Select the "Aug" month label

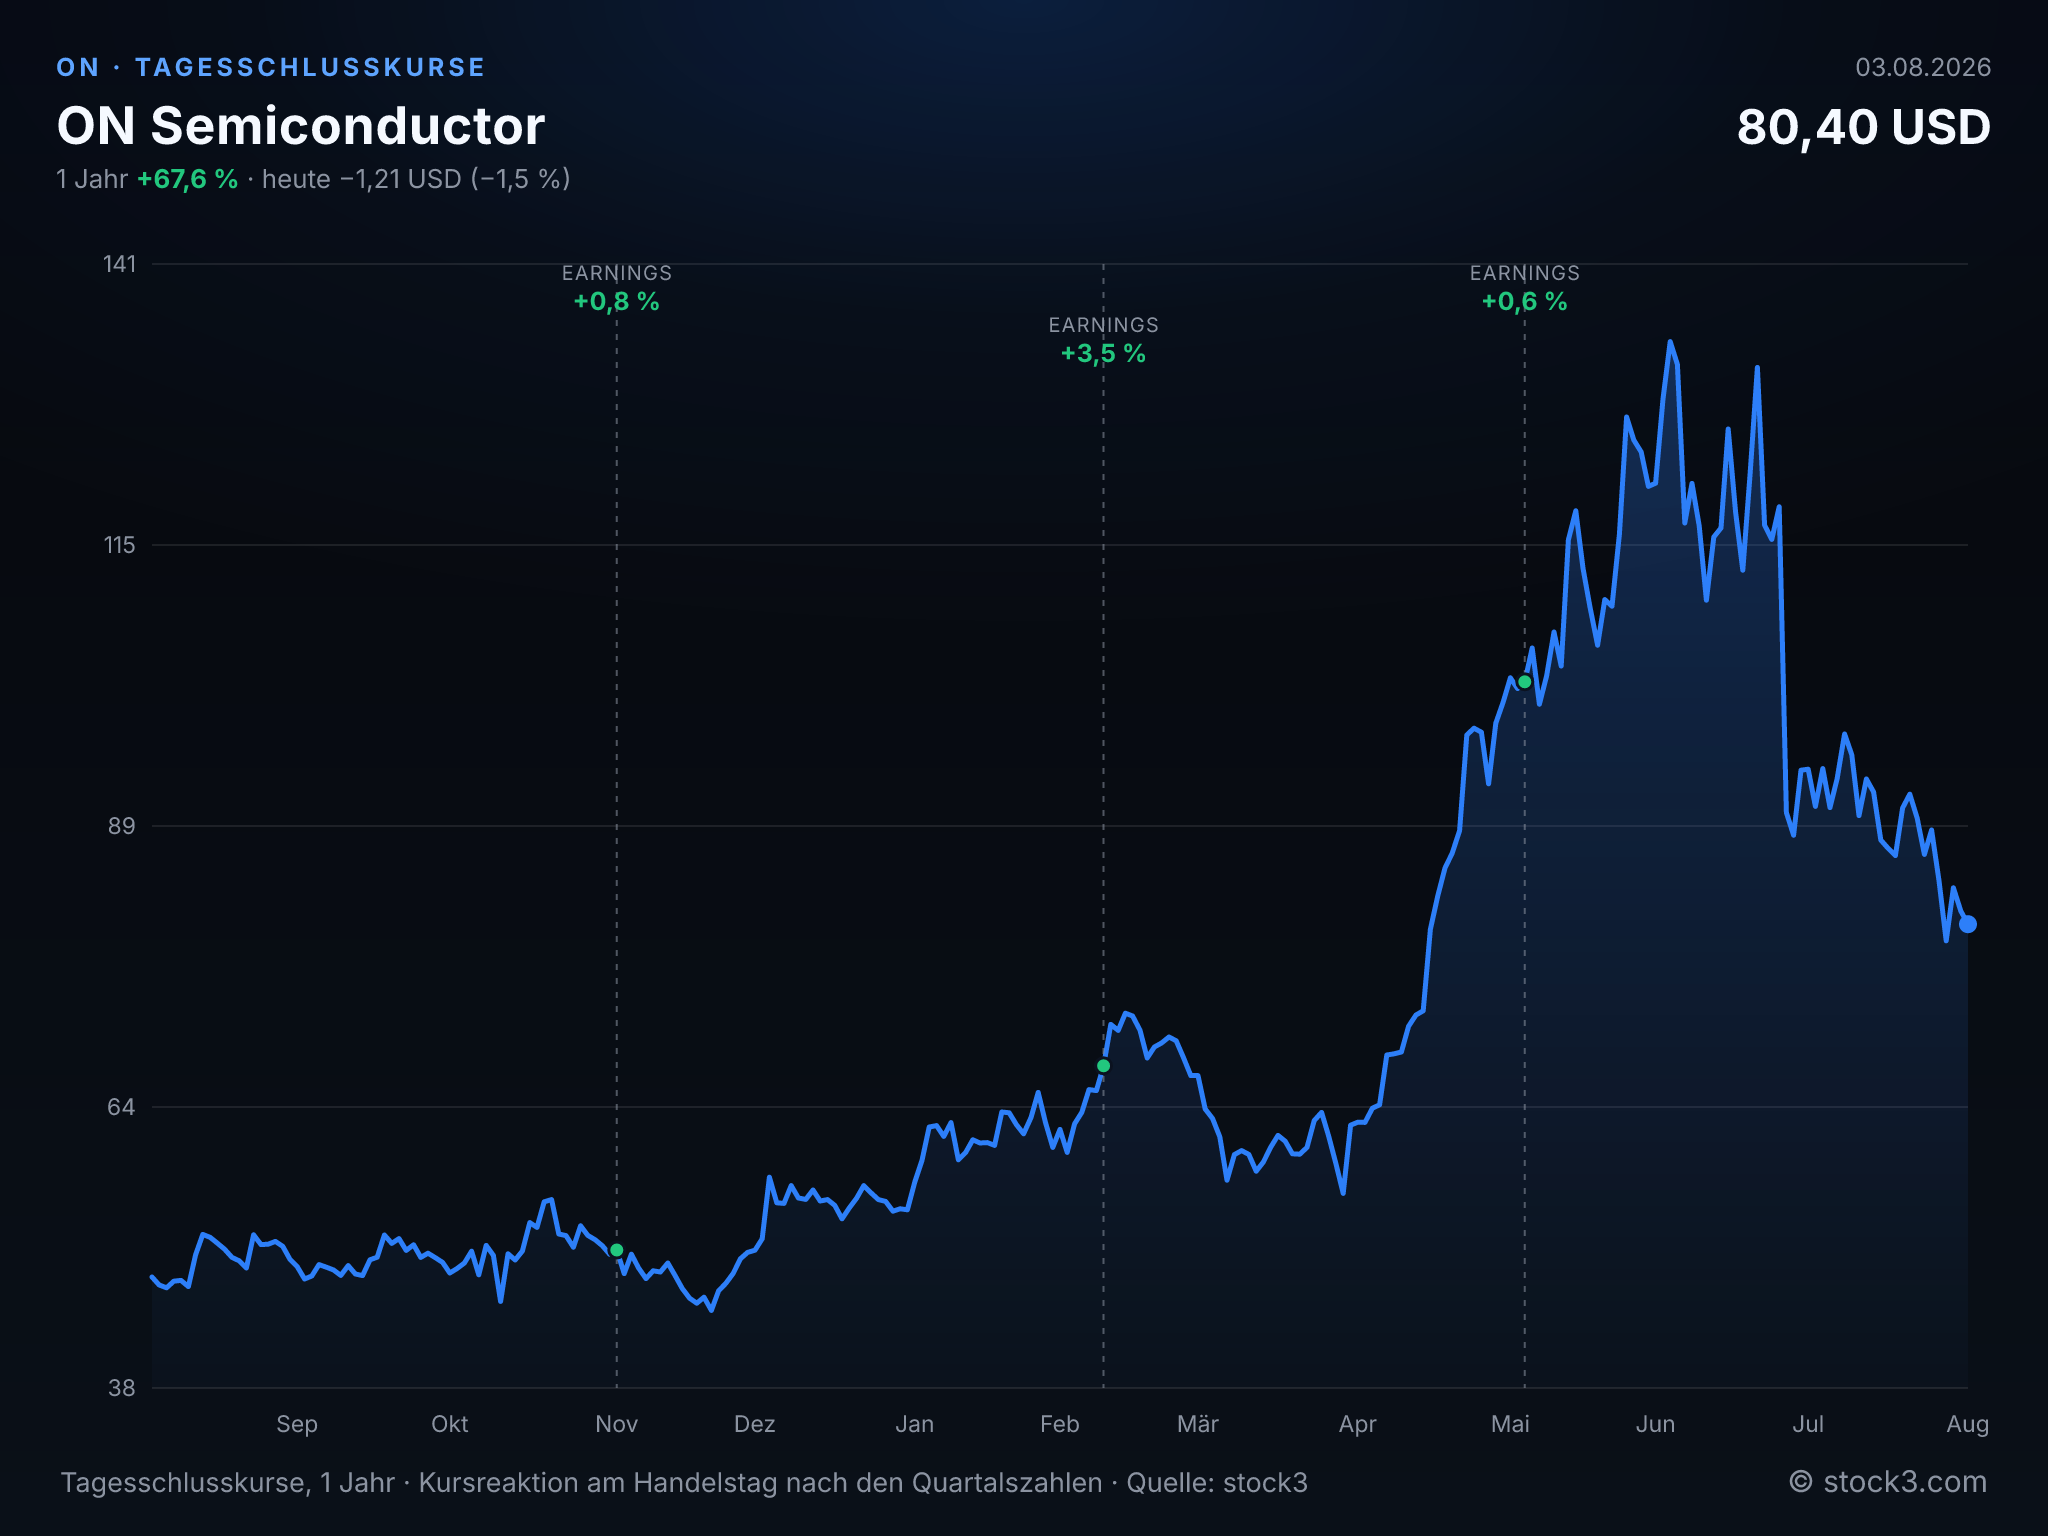(x=1968, y=1424)
